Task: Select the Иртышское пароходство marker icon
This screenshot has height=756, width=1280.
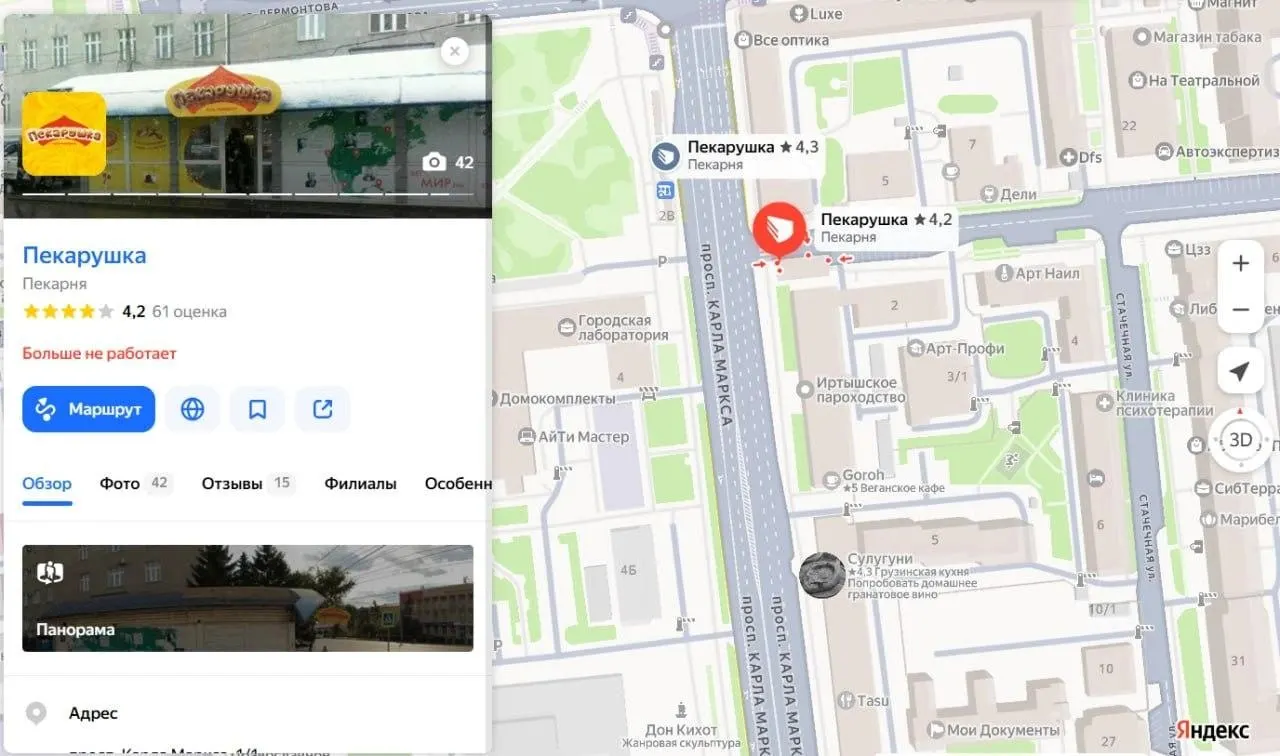Action: point(804,388)
